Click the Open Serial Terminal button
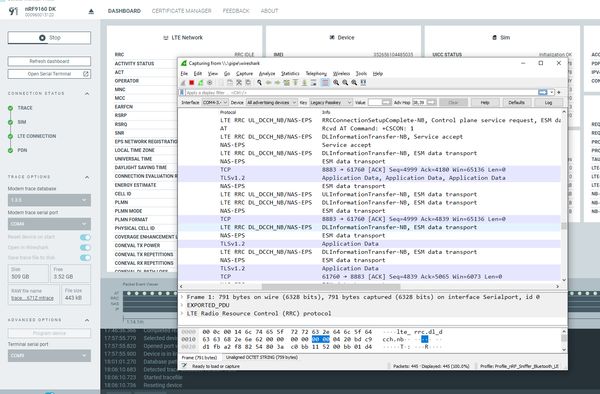 (x=49, y=74)
